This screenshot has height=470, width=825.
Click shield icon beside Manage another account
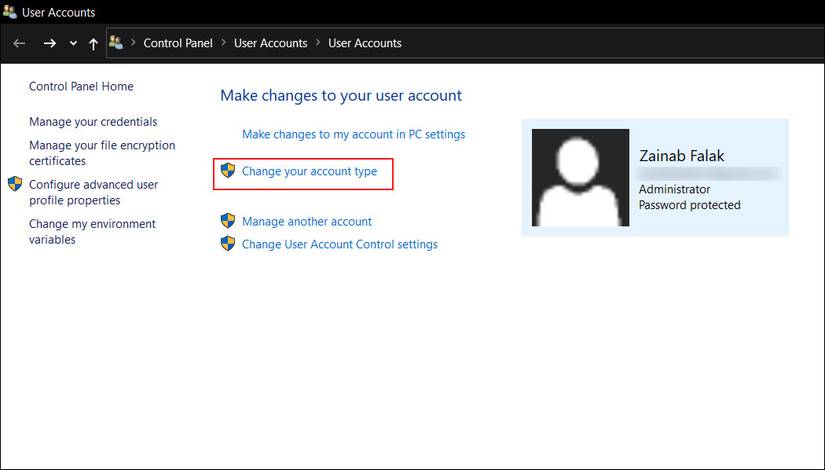point(228,221)
